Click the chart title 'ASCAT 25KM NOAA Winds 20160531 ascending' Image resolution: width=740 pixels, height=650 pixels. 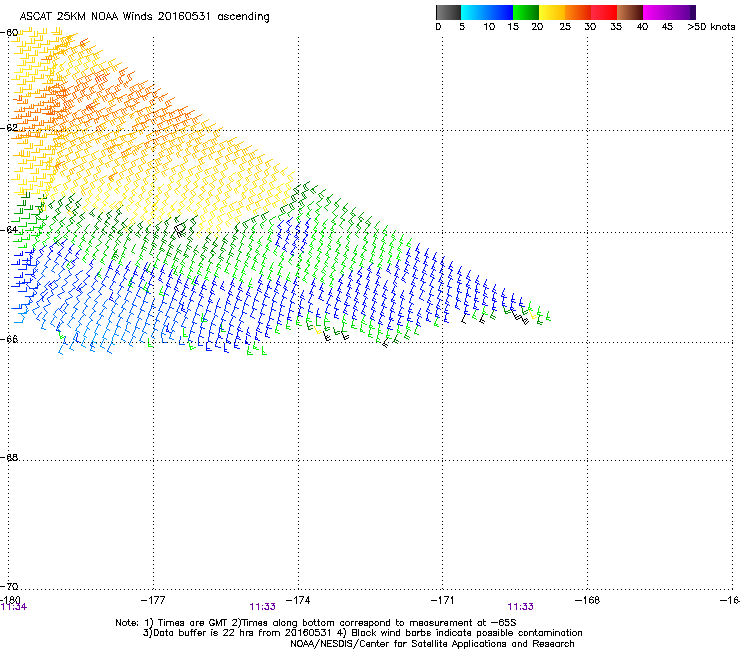point(144,17)
